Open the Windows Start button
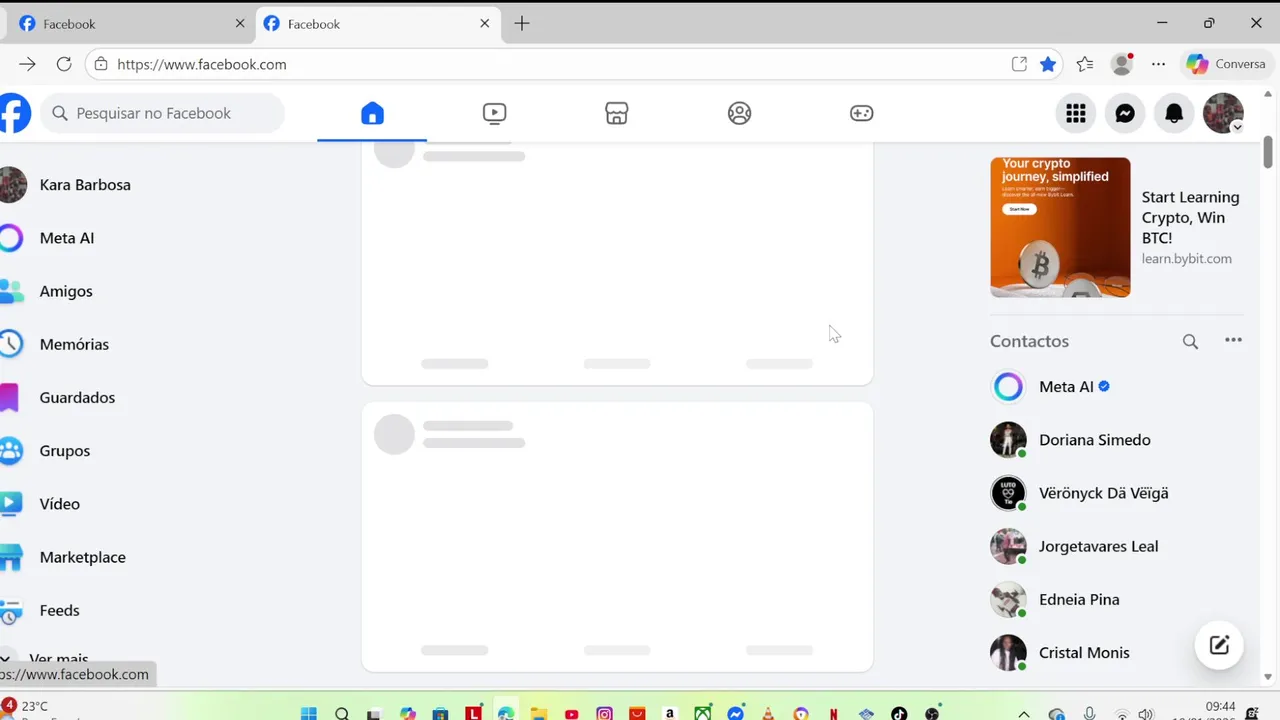 coord(309,714)
